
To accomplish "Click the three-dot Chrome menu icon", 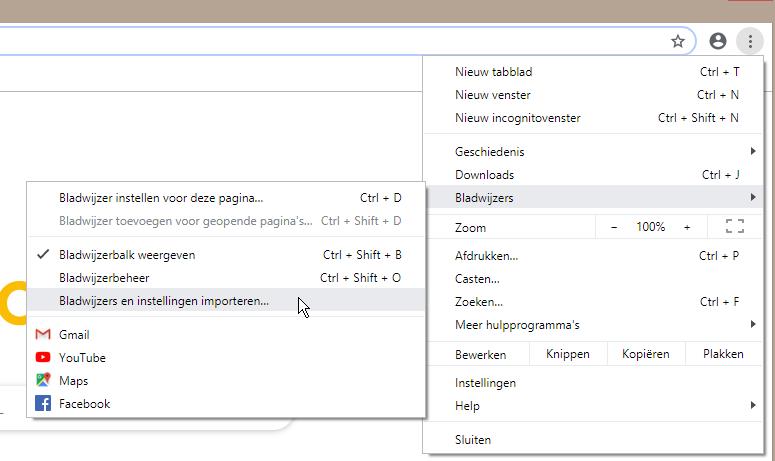I will coord(749,41).
